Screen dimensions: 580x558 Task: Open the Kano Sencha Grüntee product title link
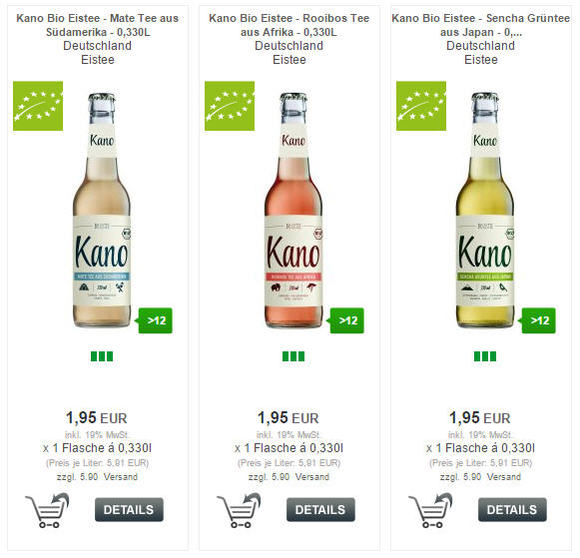click(481, 25)
